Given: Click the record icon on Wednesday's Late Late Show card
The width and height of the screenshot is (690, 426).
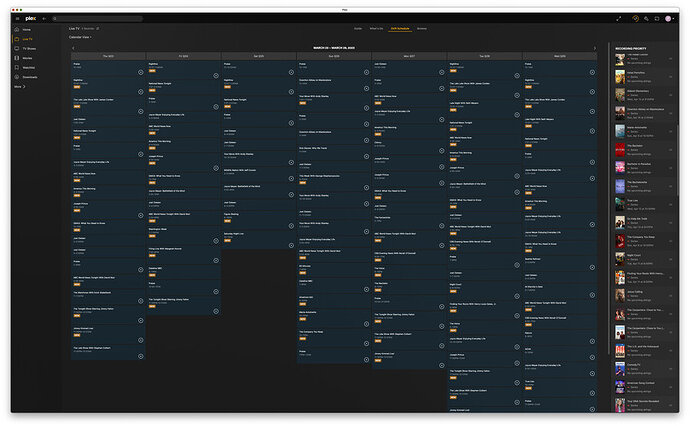Looking at the screenshot, I should [592, 111].
